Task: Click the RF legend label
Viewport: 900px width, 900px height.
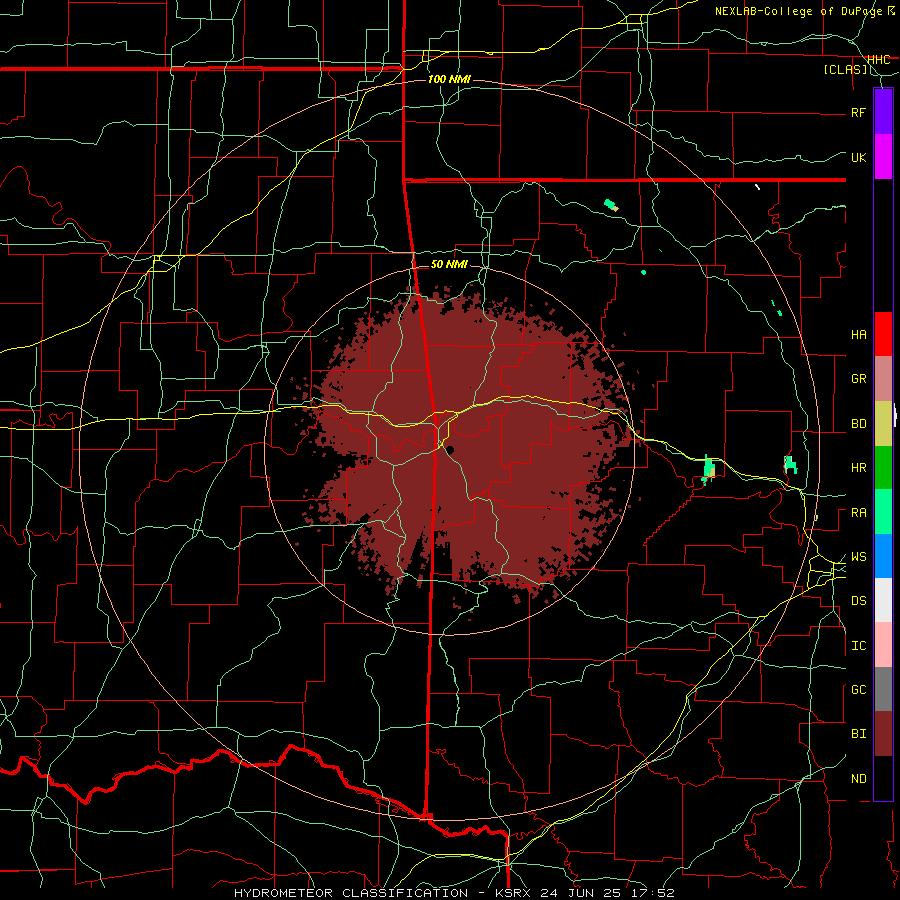Action: pyautogui.click(x=859, y=112)
